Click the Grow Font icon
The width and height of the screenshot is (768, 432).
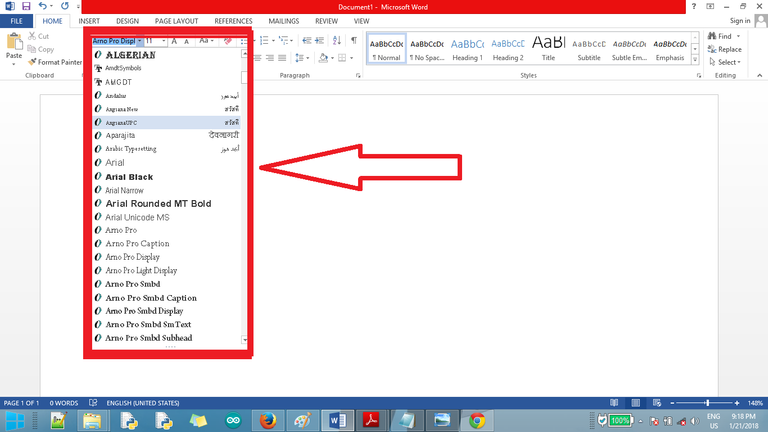click(x=173, y=41)
